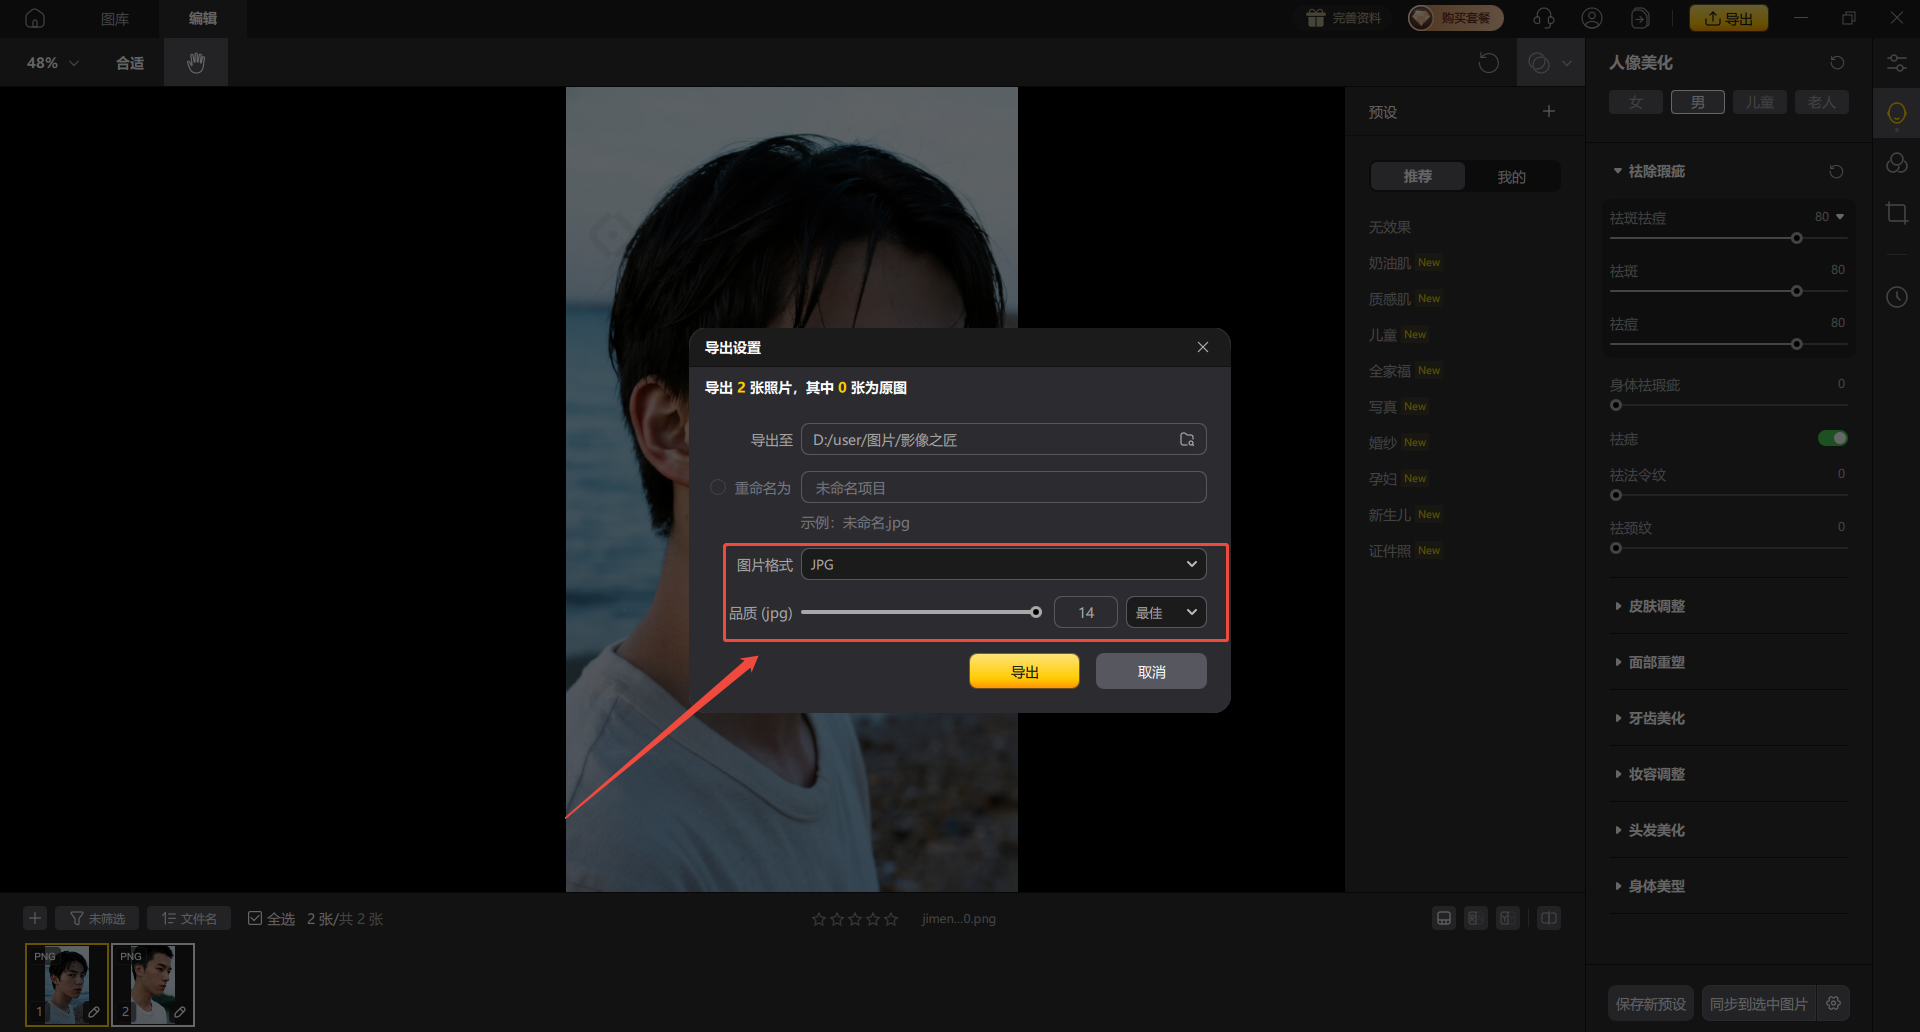Select the hand pan tool
Viewport: 1920px width, 1032px height.
pos(196,63)
